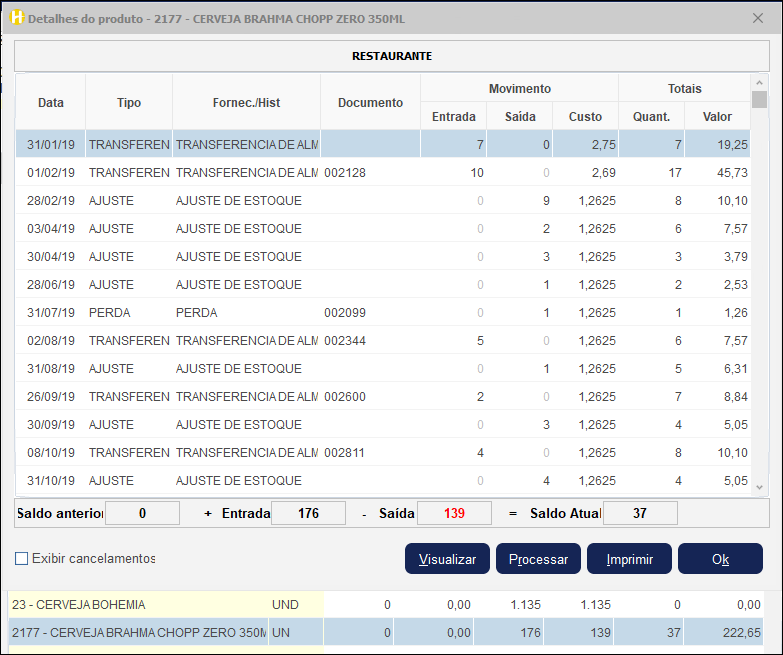Click document number 002128 cell
The image size is (783, 655).
point(346,173)
